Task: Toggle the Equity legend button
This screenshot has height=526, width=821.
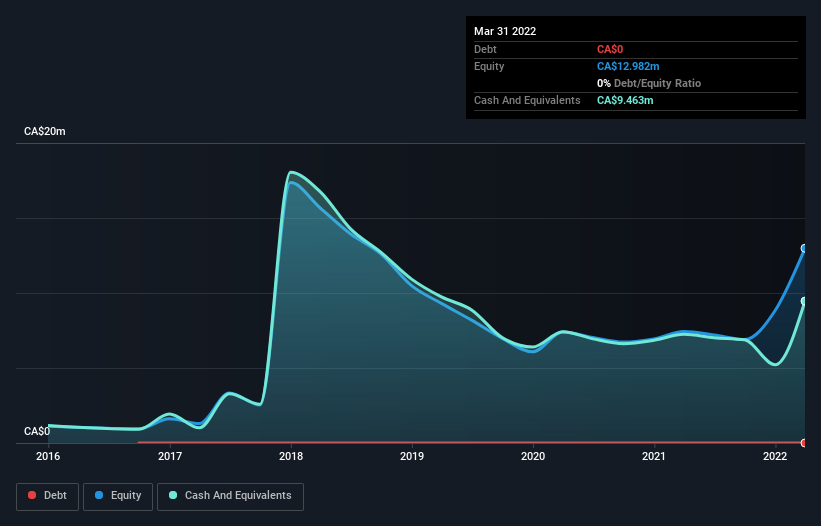Action: [x=118, y=496]
